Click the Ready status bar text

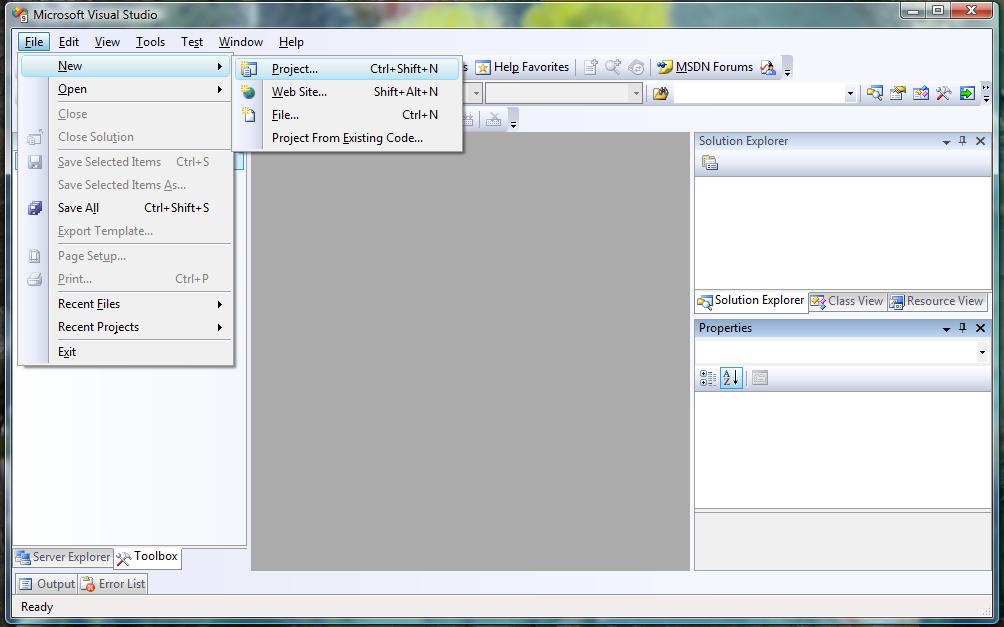point(37,607)
